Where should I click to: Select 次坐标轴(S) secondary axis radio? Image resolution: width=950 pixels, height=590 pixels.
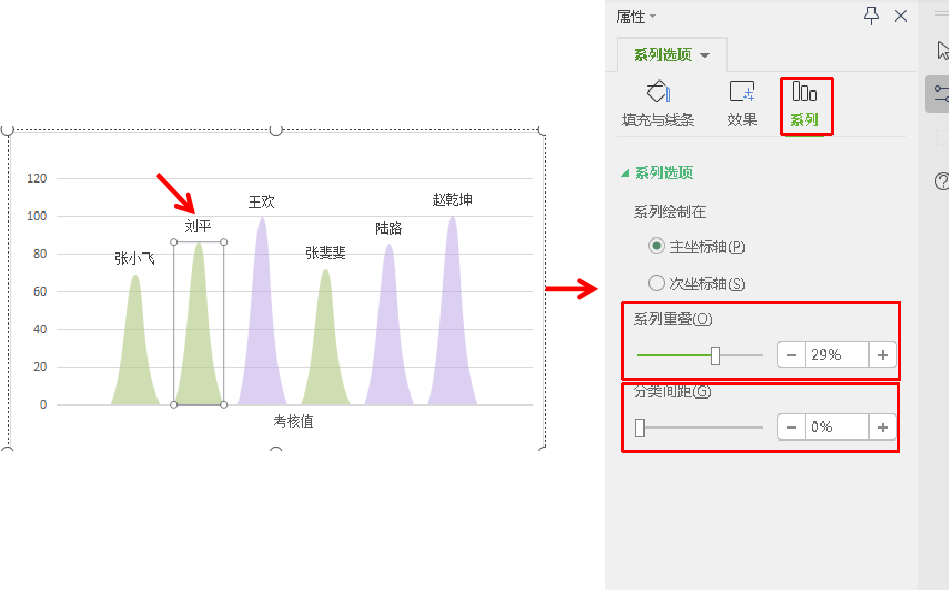[656, 283]
